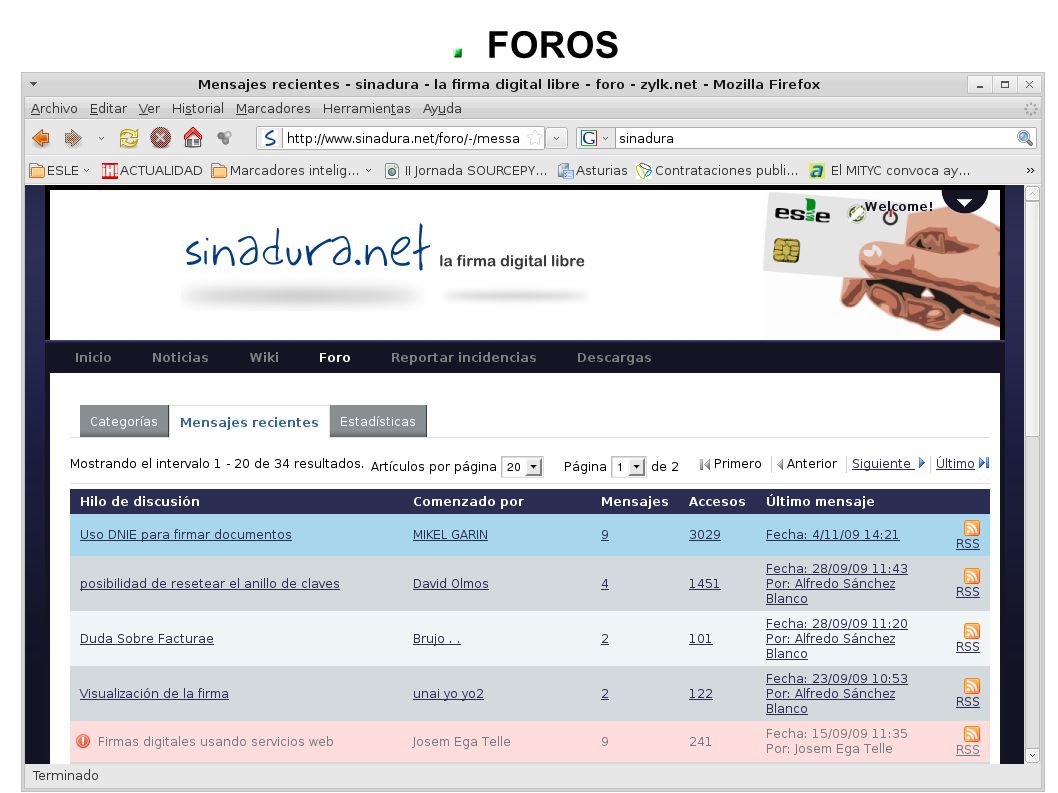Open the ACTUALIDAD bookmark
1058x793 pixels.
click(x=152, y=171)
